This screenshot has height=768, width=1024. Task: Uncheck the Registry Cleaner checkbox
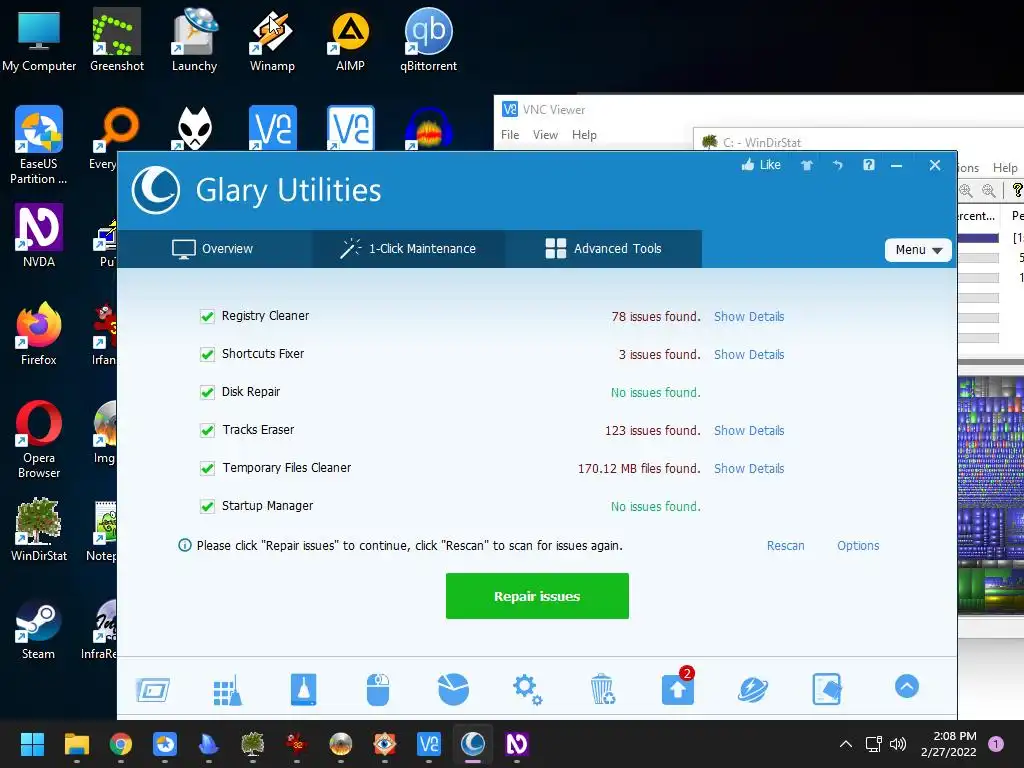coord(207,317)
